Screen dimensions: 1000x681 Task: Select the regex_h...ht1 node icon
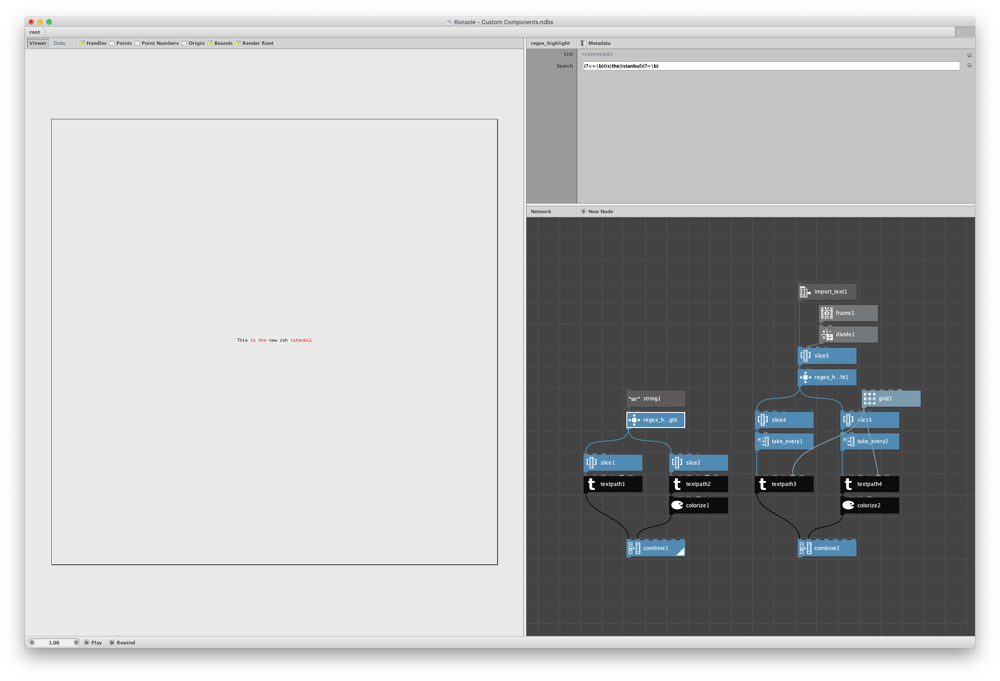[x=805, y=377]
